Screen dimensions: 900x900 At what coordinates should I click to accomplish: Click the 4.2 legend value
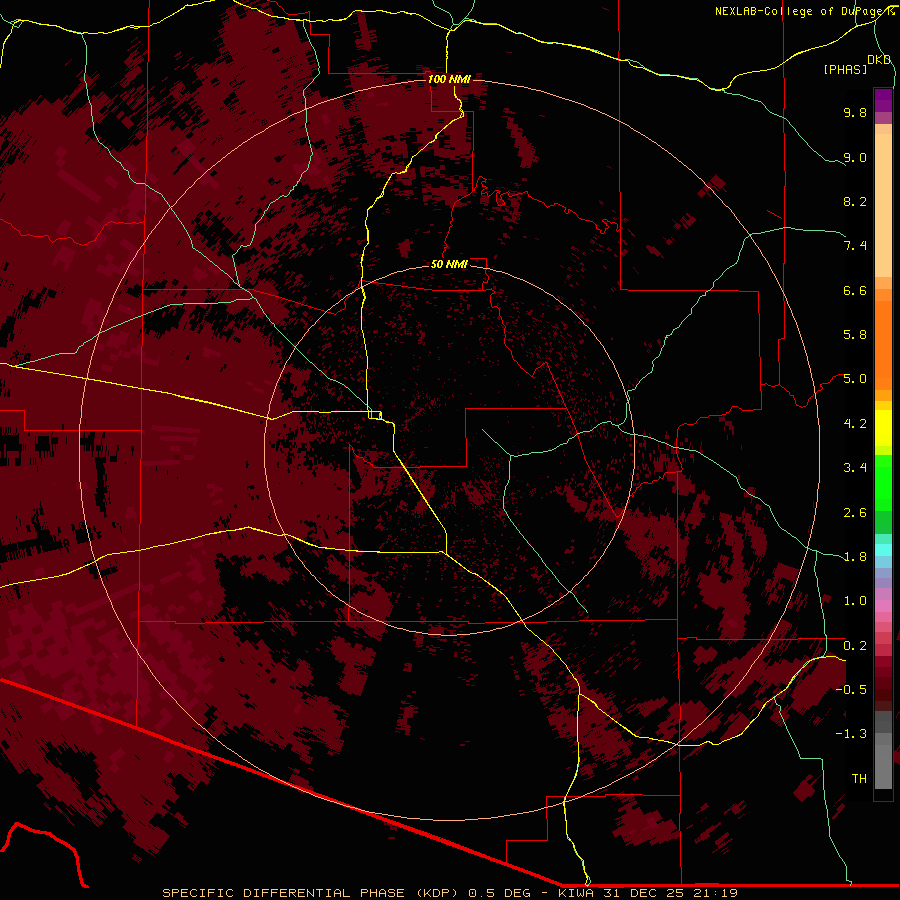(855, 424)
